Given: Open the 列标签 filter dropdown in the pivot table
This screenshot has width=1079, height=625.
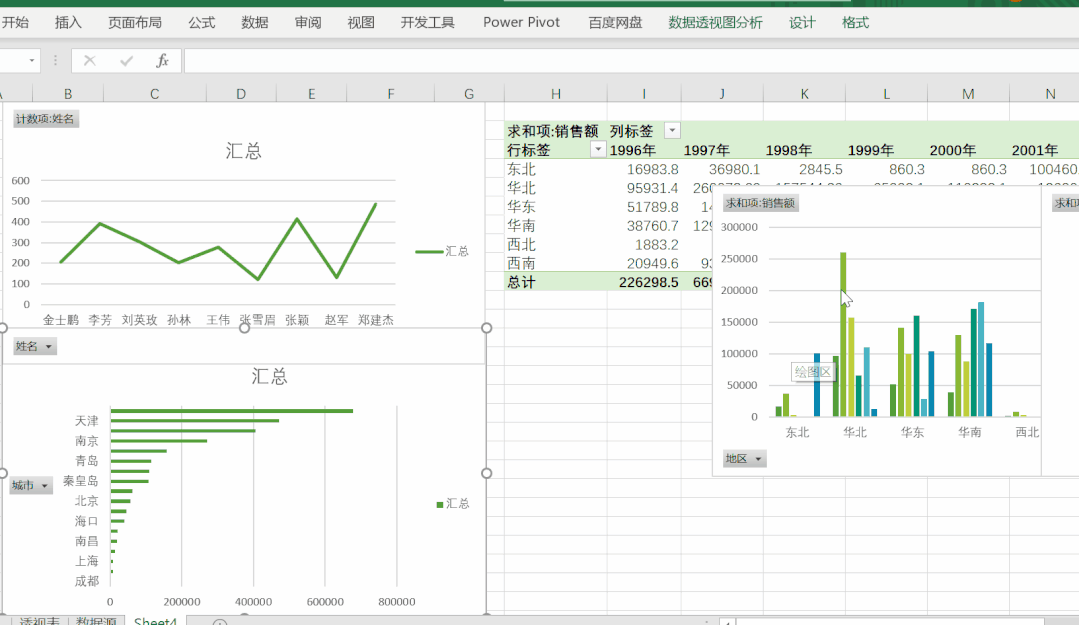Looking at the screenshot, I should coord(670,130).
